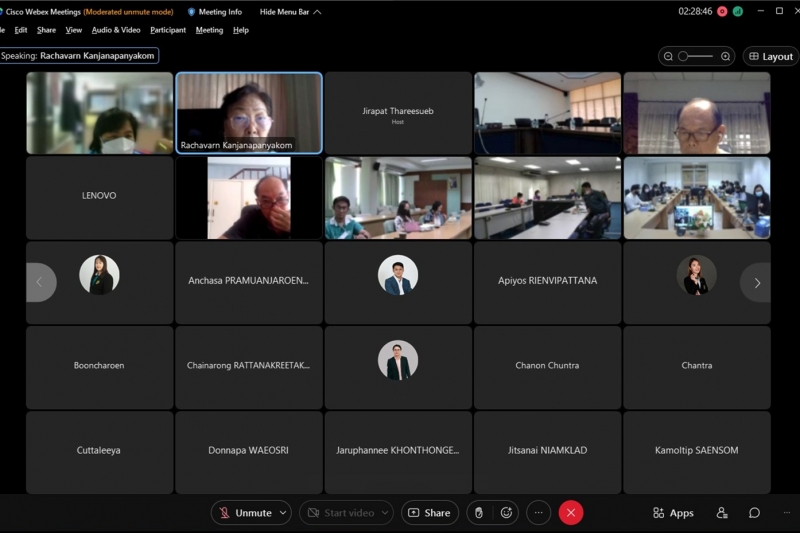Go to next page of participants

tap(756, 283)
